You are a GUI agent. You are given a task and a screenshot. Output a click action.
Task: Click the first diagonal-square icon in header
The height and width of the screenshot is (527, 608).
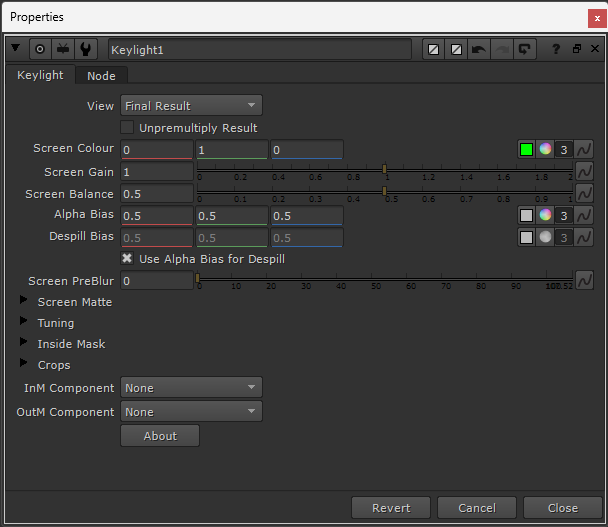434,49
